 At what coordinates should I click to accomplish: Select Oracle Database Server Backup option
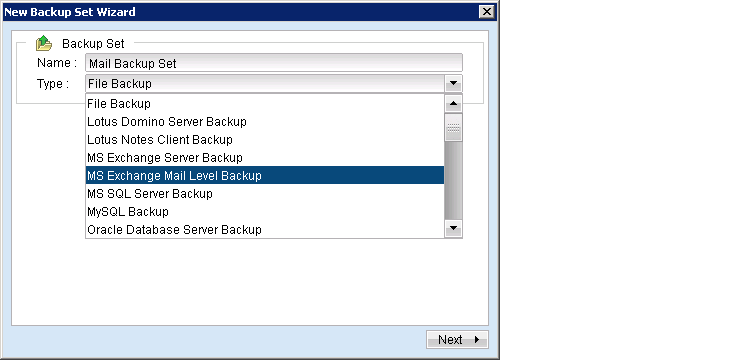(x=265, y=229)
